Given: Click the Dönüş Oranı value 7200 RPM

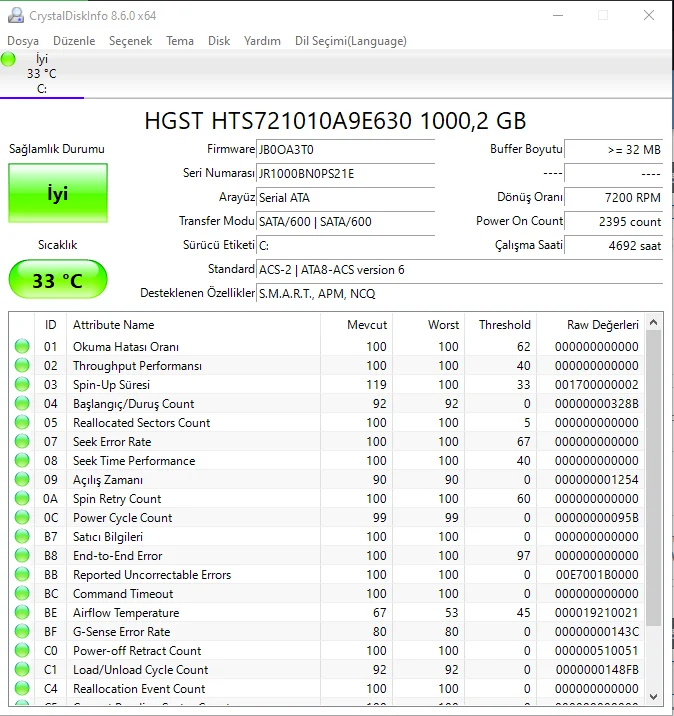Looking at the screenshot, I should [614, 198].
